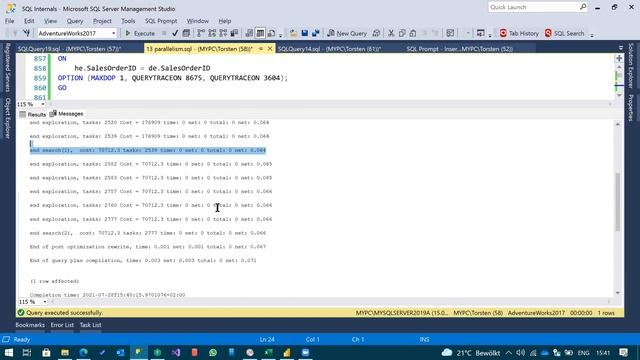Open the Properties side panel
The width and height of the screenshot is (640, 360).
coord(631,108)
